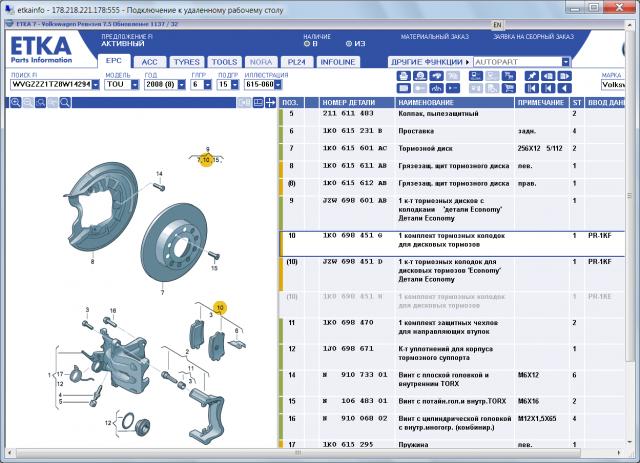Switch to the EPC tab
Screen dimensions: 640x463
click(114, 61)
